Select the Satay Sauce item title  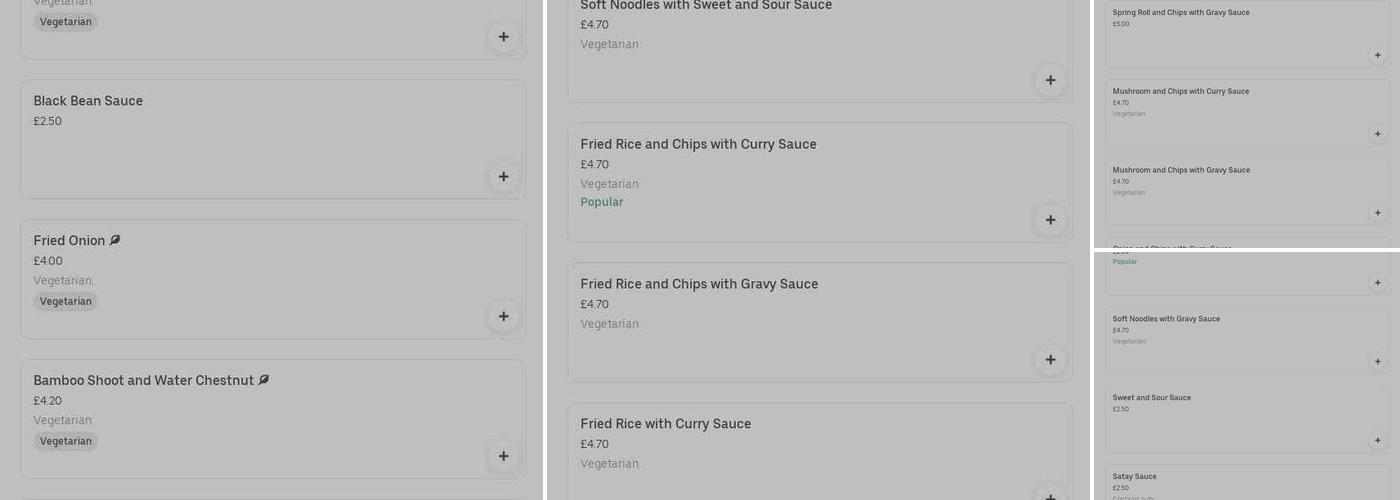pyautogui.click(x=1134, y=477)
